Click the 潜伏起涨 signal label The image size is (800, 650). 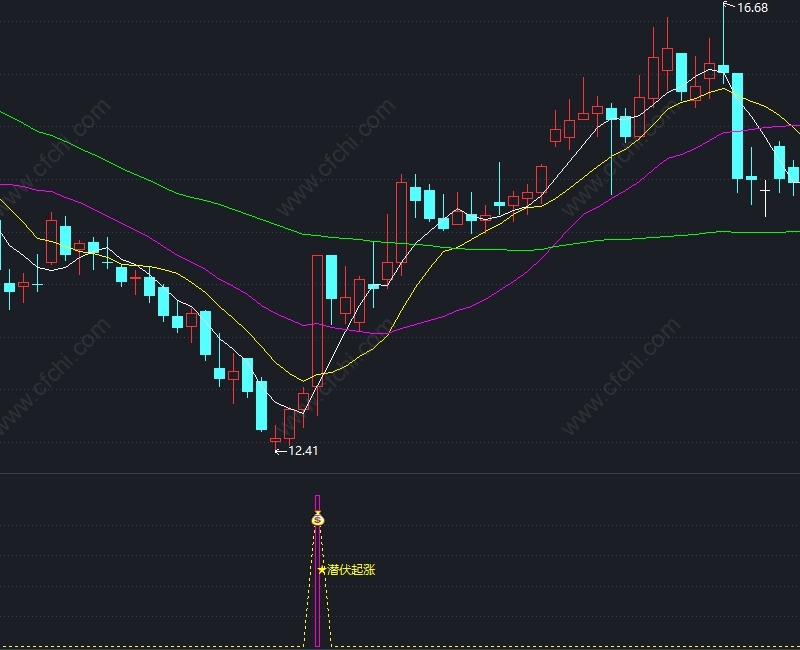click(x=351, y=570)
